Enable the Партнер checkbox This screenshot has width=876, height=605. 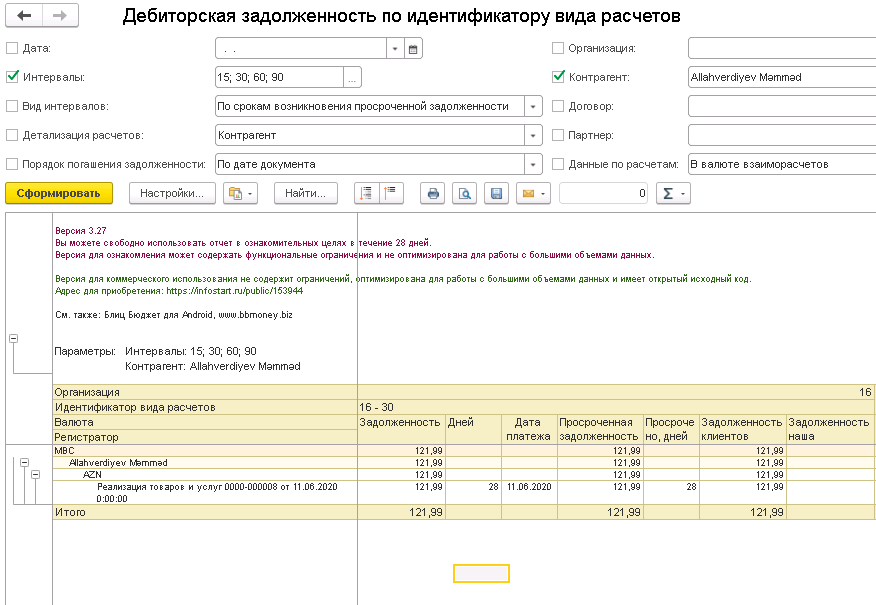click(x=558, y=135)
